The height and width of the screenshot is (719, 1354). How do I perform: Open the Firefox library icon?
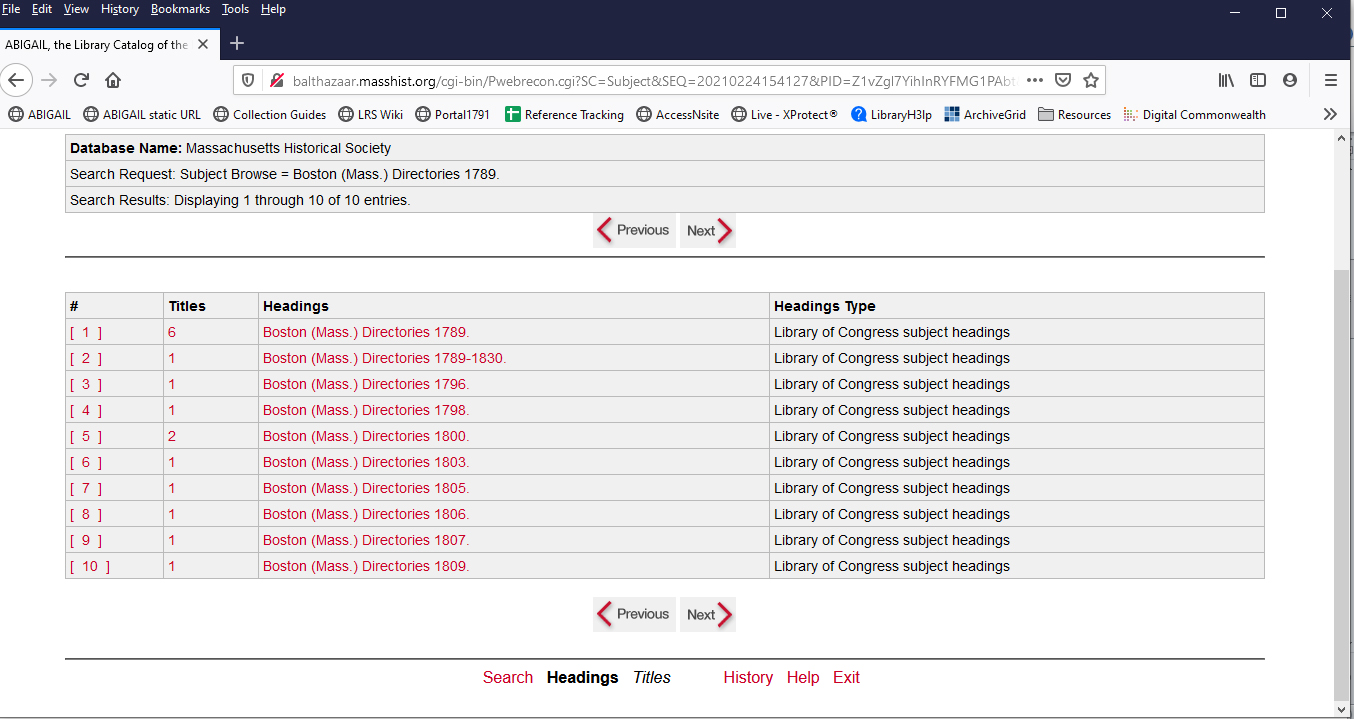(1226, 80)
